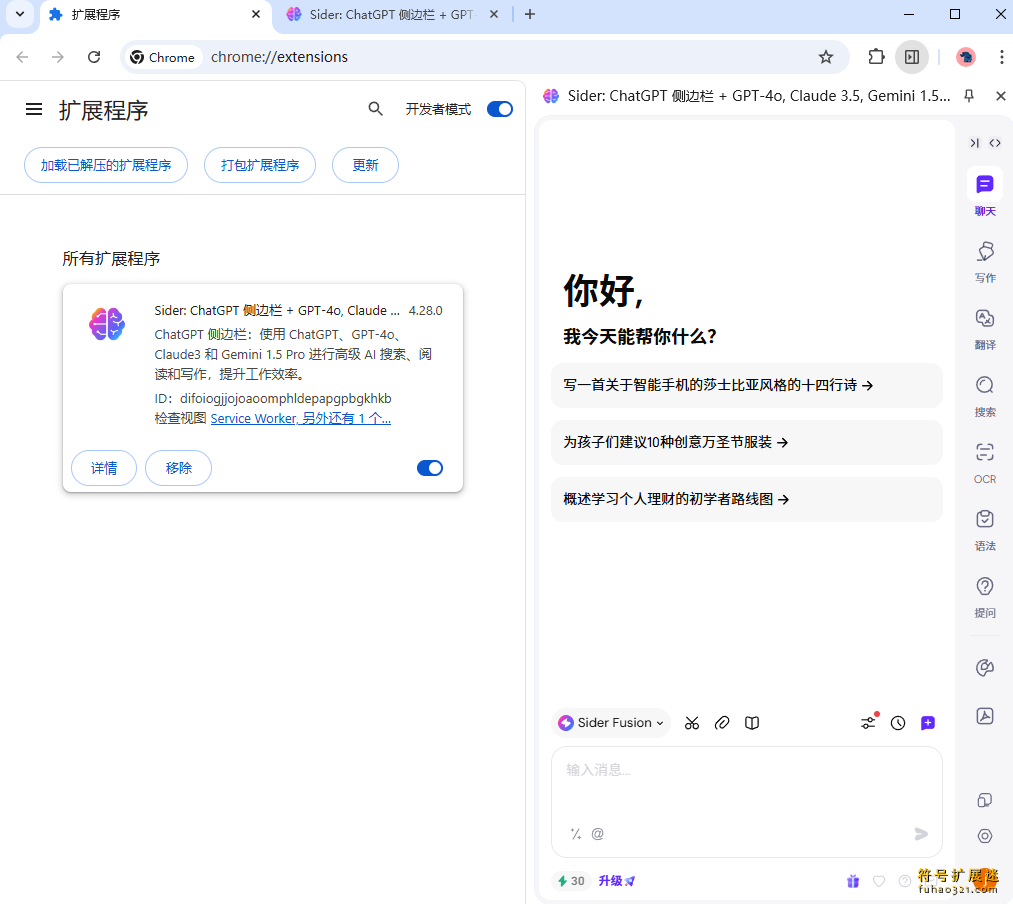The image size is (1013, 904).
Task: Click the send arrow in message box
Action: tap(921, 834)
